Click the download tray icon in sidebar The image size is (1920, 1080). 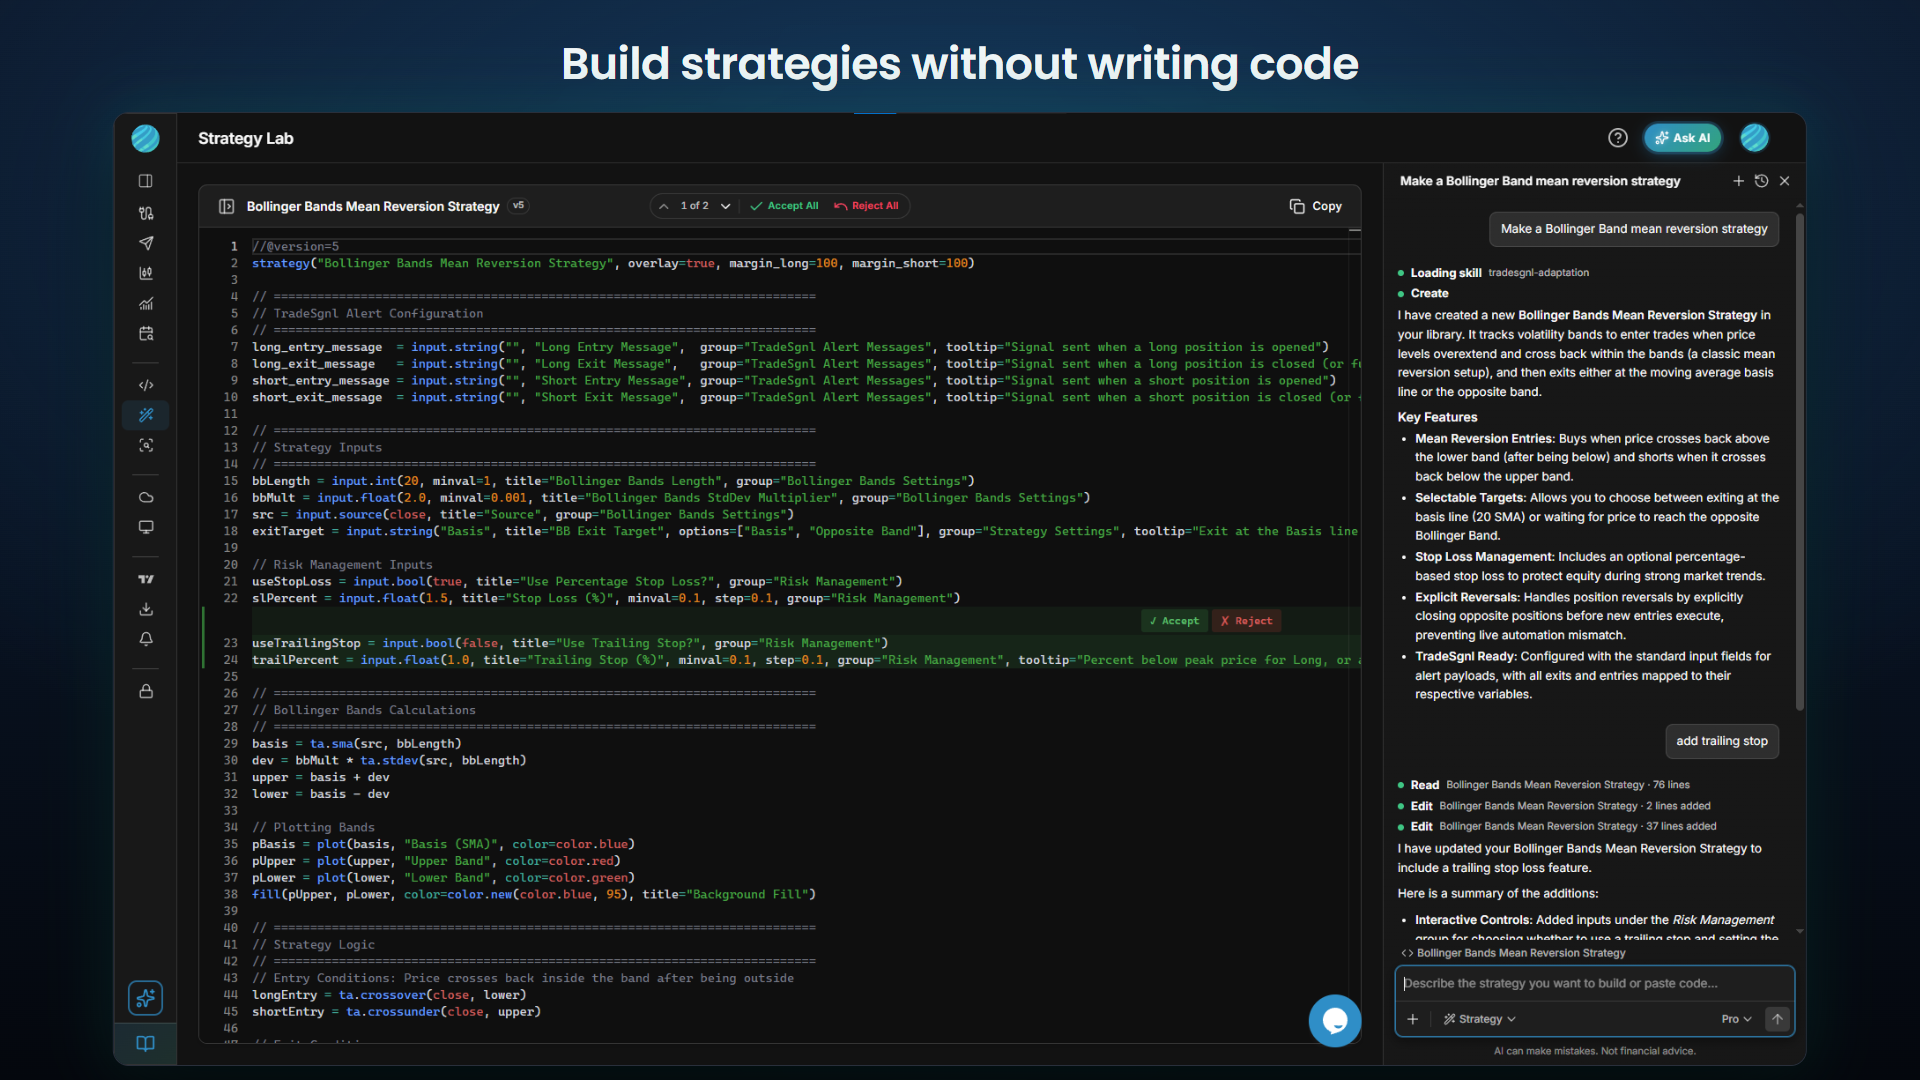click(146, 609)
